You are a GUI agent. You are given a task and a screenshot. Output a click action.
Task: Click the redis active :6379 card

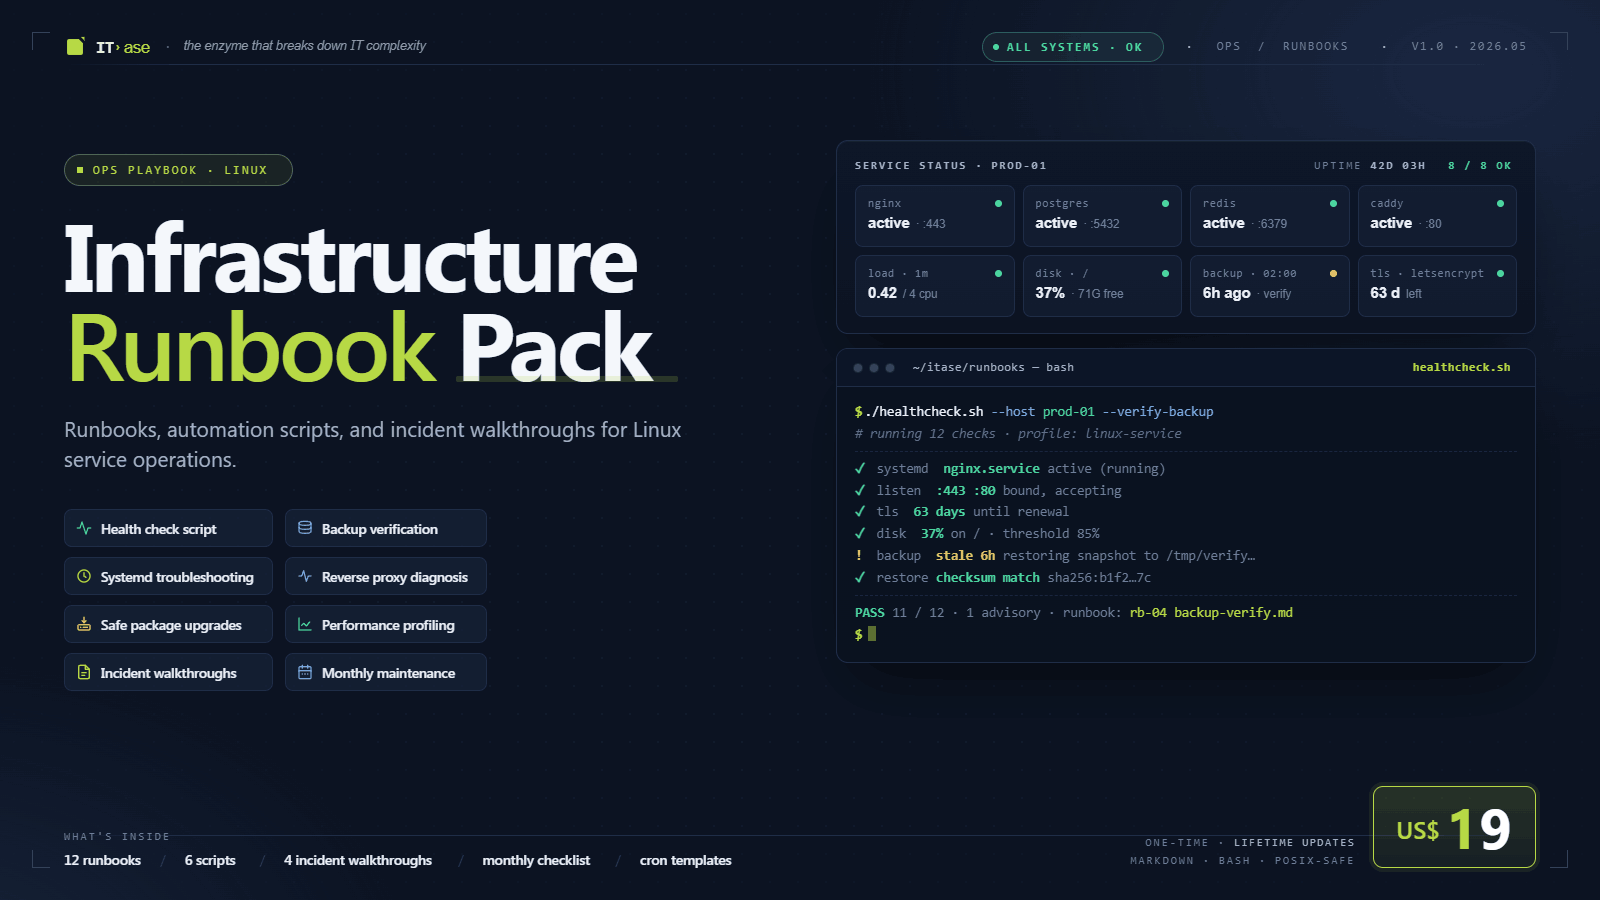pyautogui.click(x=1270, y=216)
